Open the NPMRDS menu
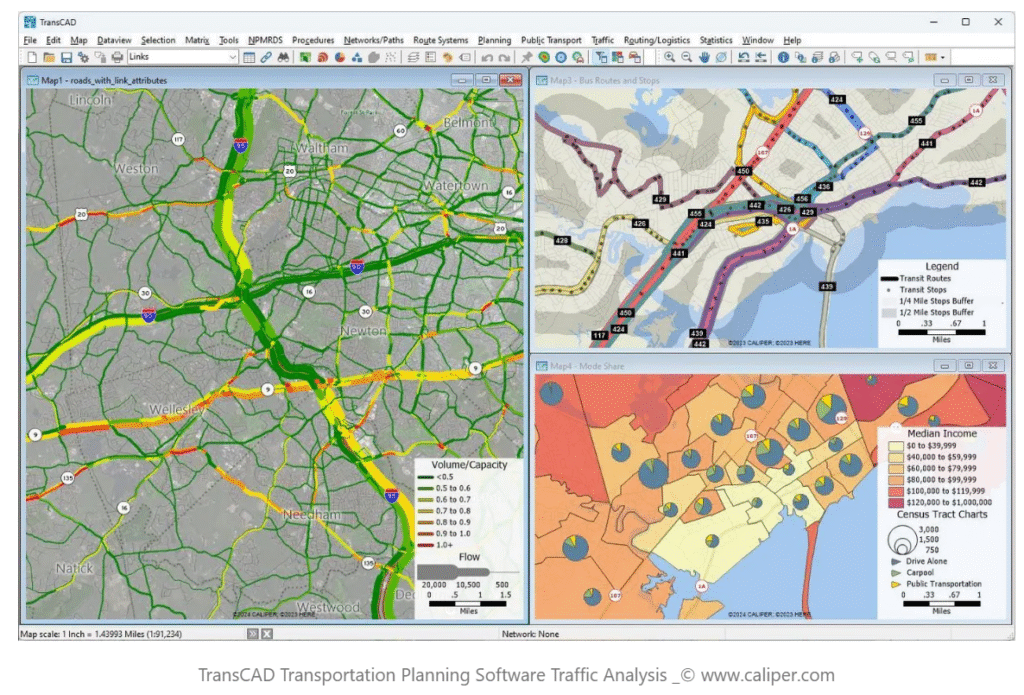The width and height of the screenshot is (1024, 695). click(x=265, y=40)
